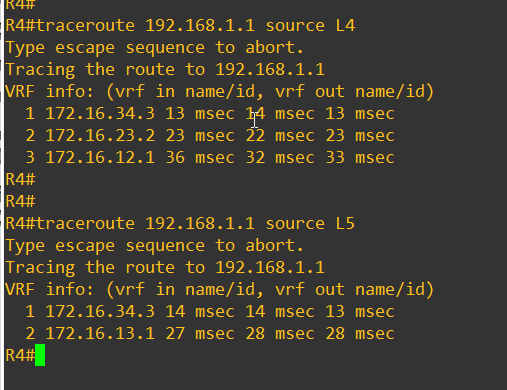This screenshot has height=390, width=507.
Task: Click hop 172.16.23.2 in the L4 traceroute
Action: 100,135
